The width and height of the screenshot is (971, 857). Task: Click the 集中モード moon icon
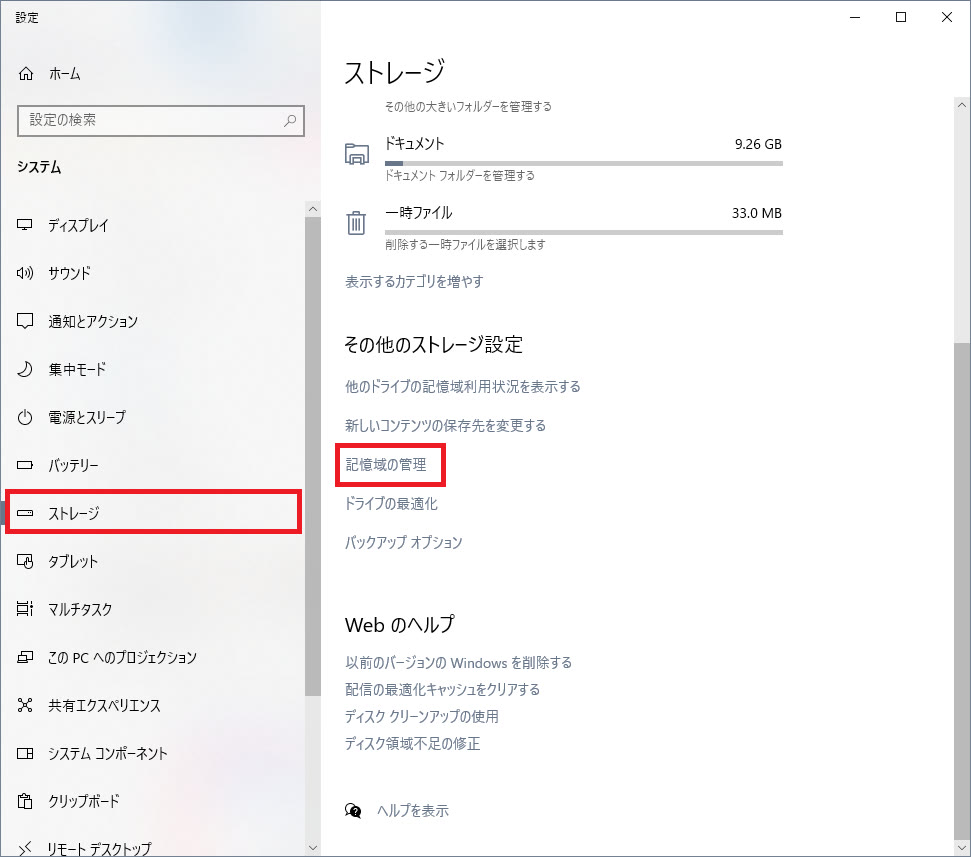click(25, 369)
